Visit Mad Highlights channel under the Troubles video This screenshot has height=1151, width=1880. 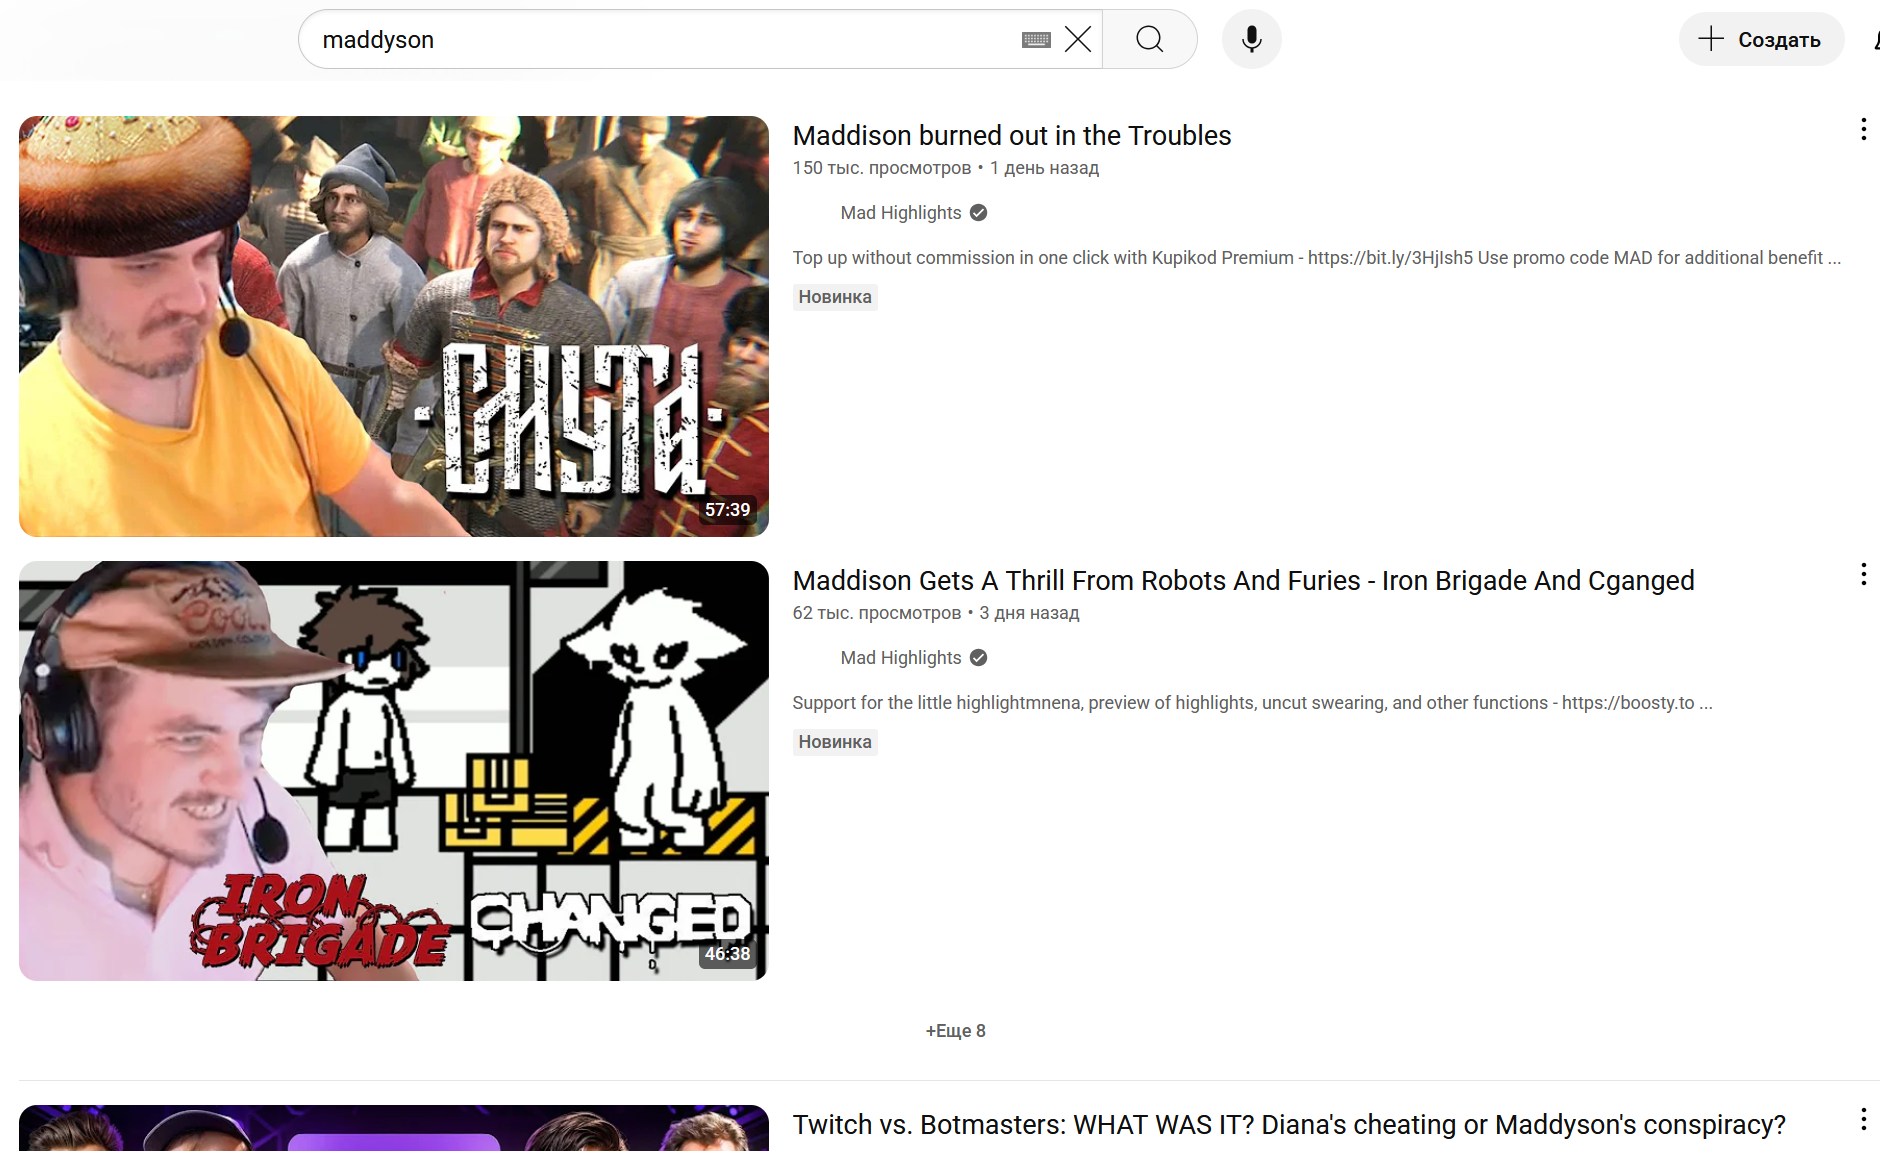point(901,213)
